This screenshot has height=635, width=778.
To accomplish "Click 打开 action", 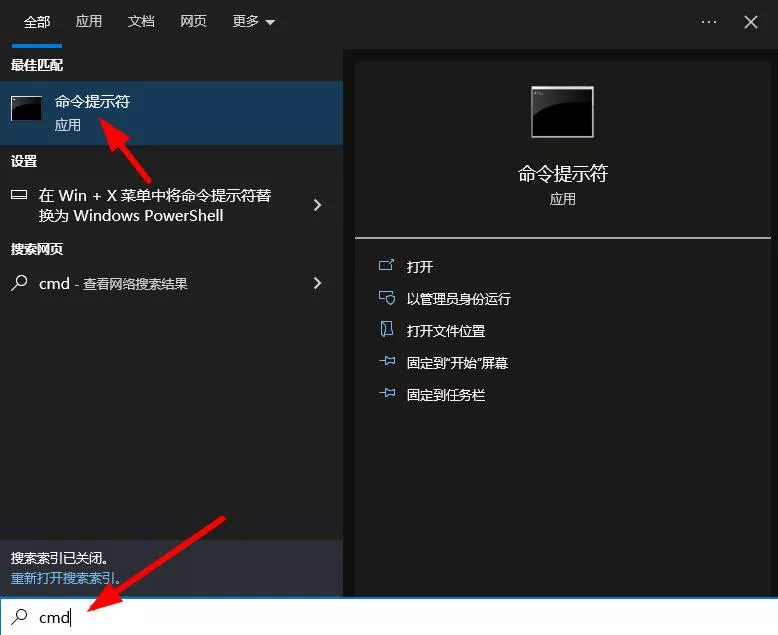I will [420, 267].
